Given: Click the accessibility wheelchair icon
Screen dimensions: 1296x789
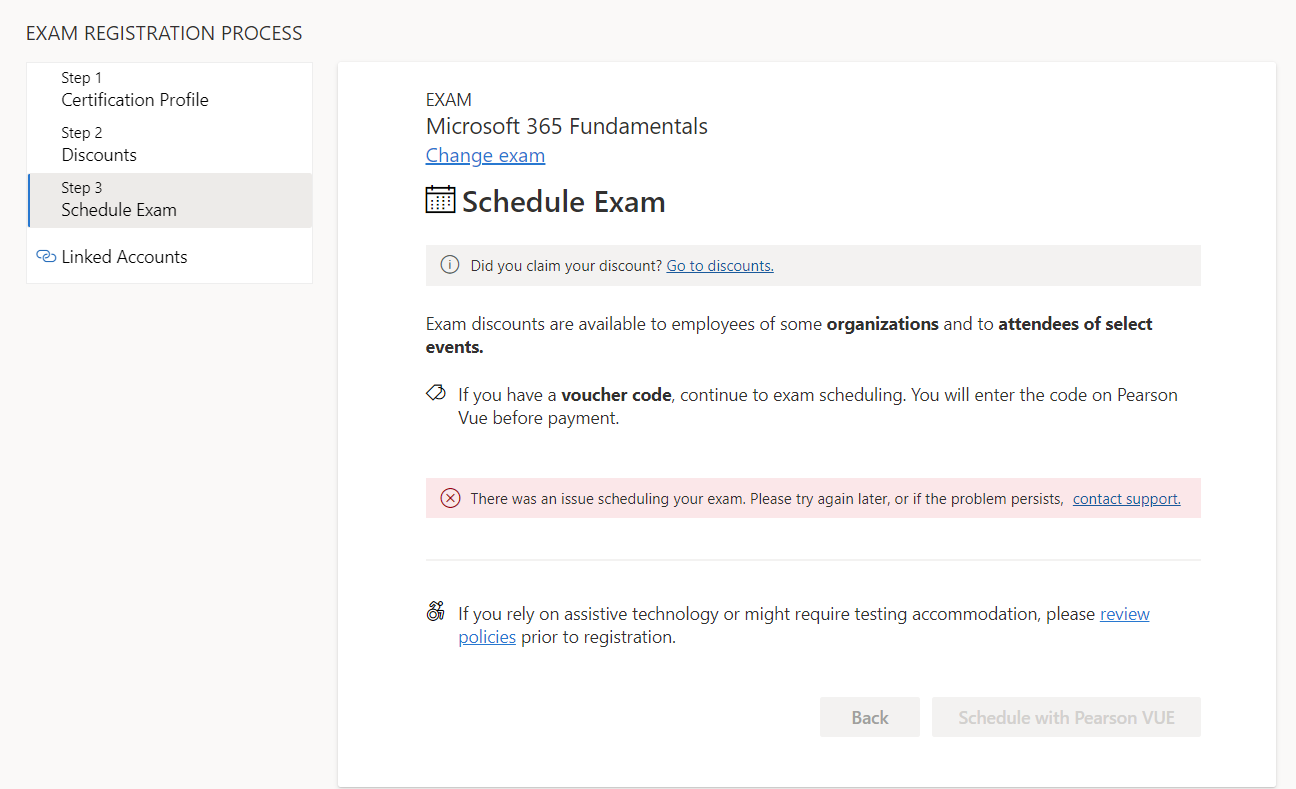Looking at the screenshot, I should click(x=436, y=612).
